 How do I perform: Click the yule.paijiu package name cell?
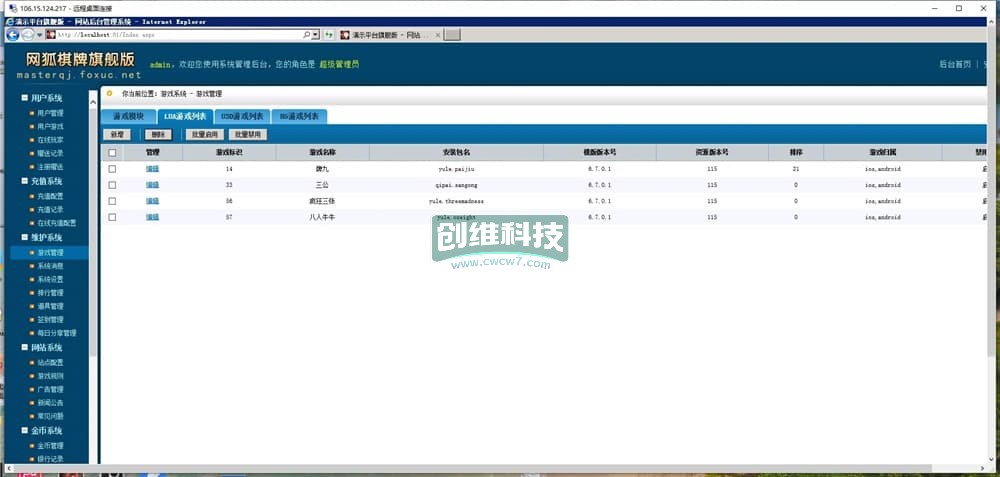point(456,169)
